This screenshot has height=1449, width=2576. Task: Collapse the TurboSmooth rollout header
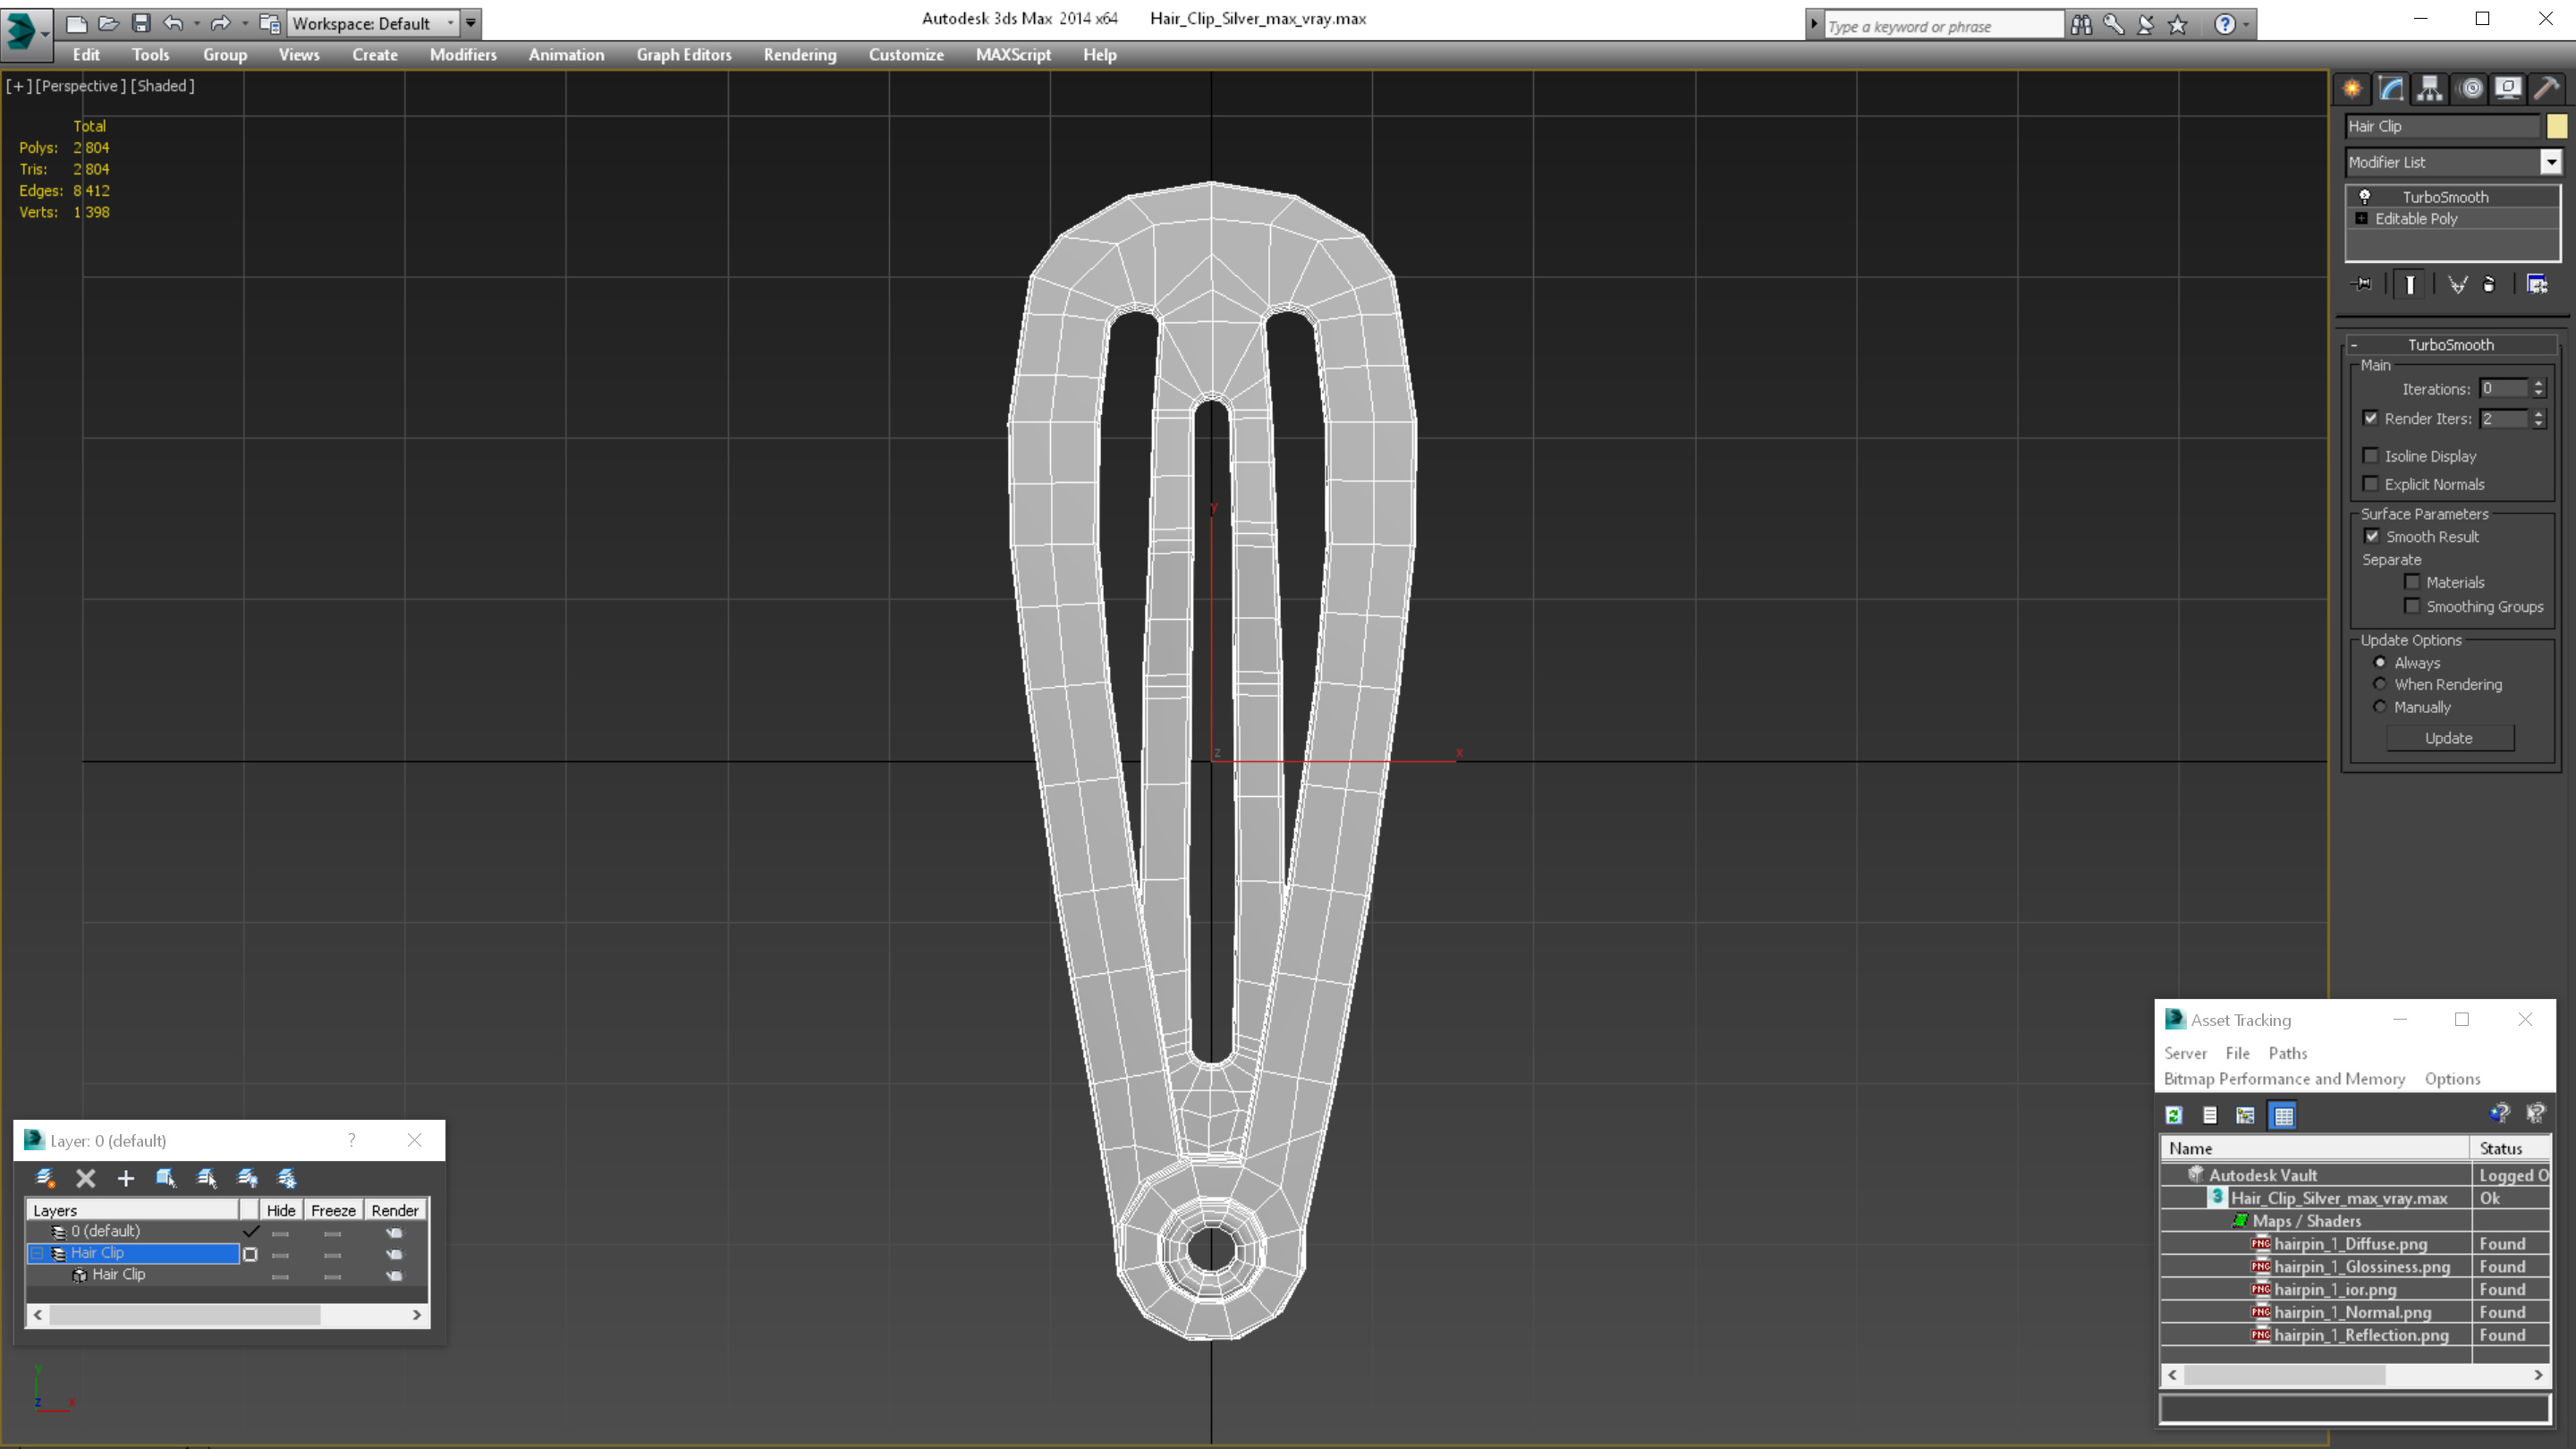2451,344
